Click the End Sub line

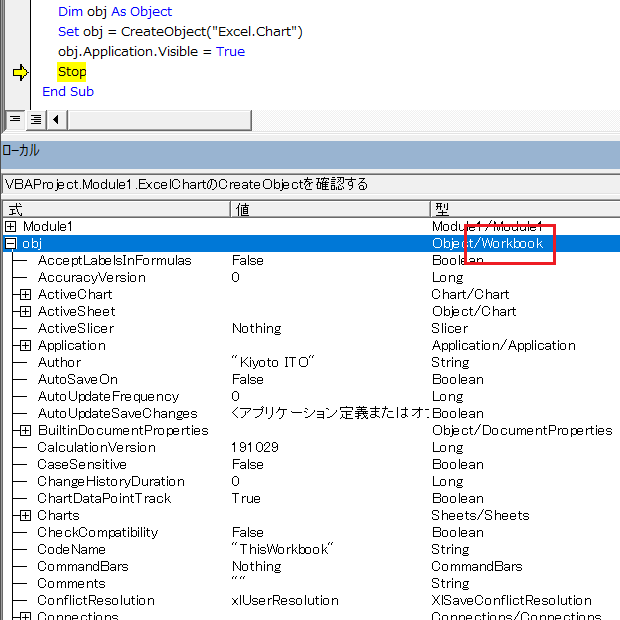coord(68,92)
